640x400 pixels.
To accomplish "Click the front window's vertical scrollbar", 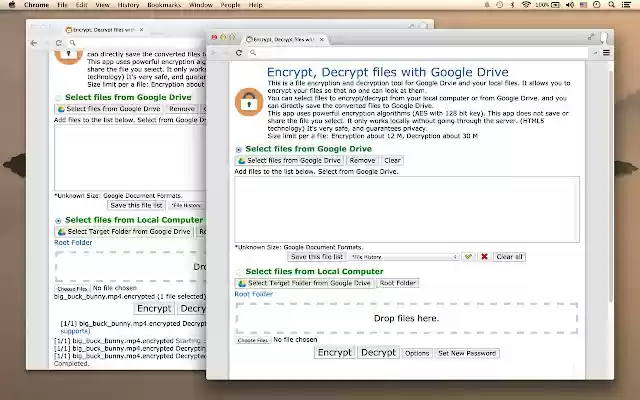I will tap(610, 186).
